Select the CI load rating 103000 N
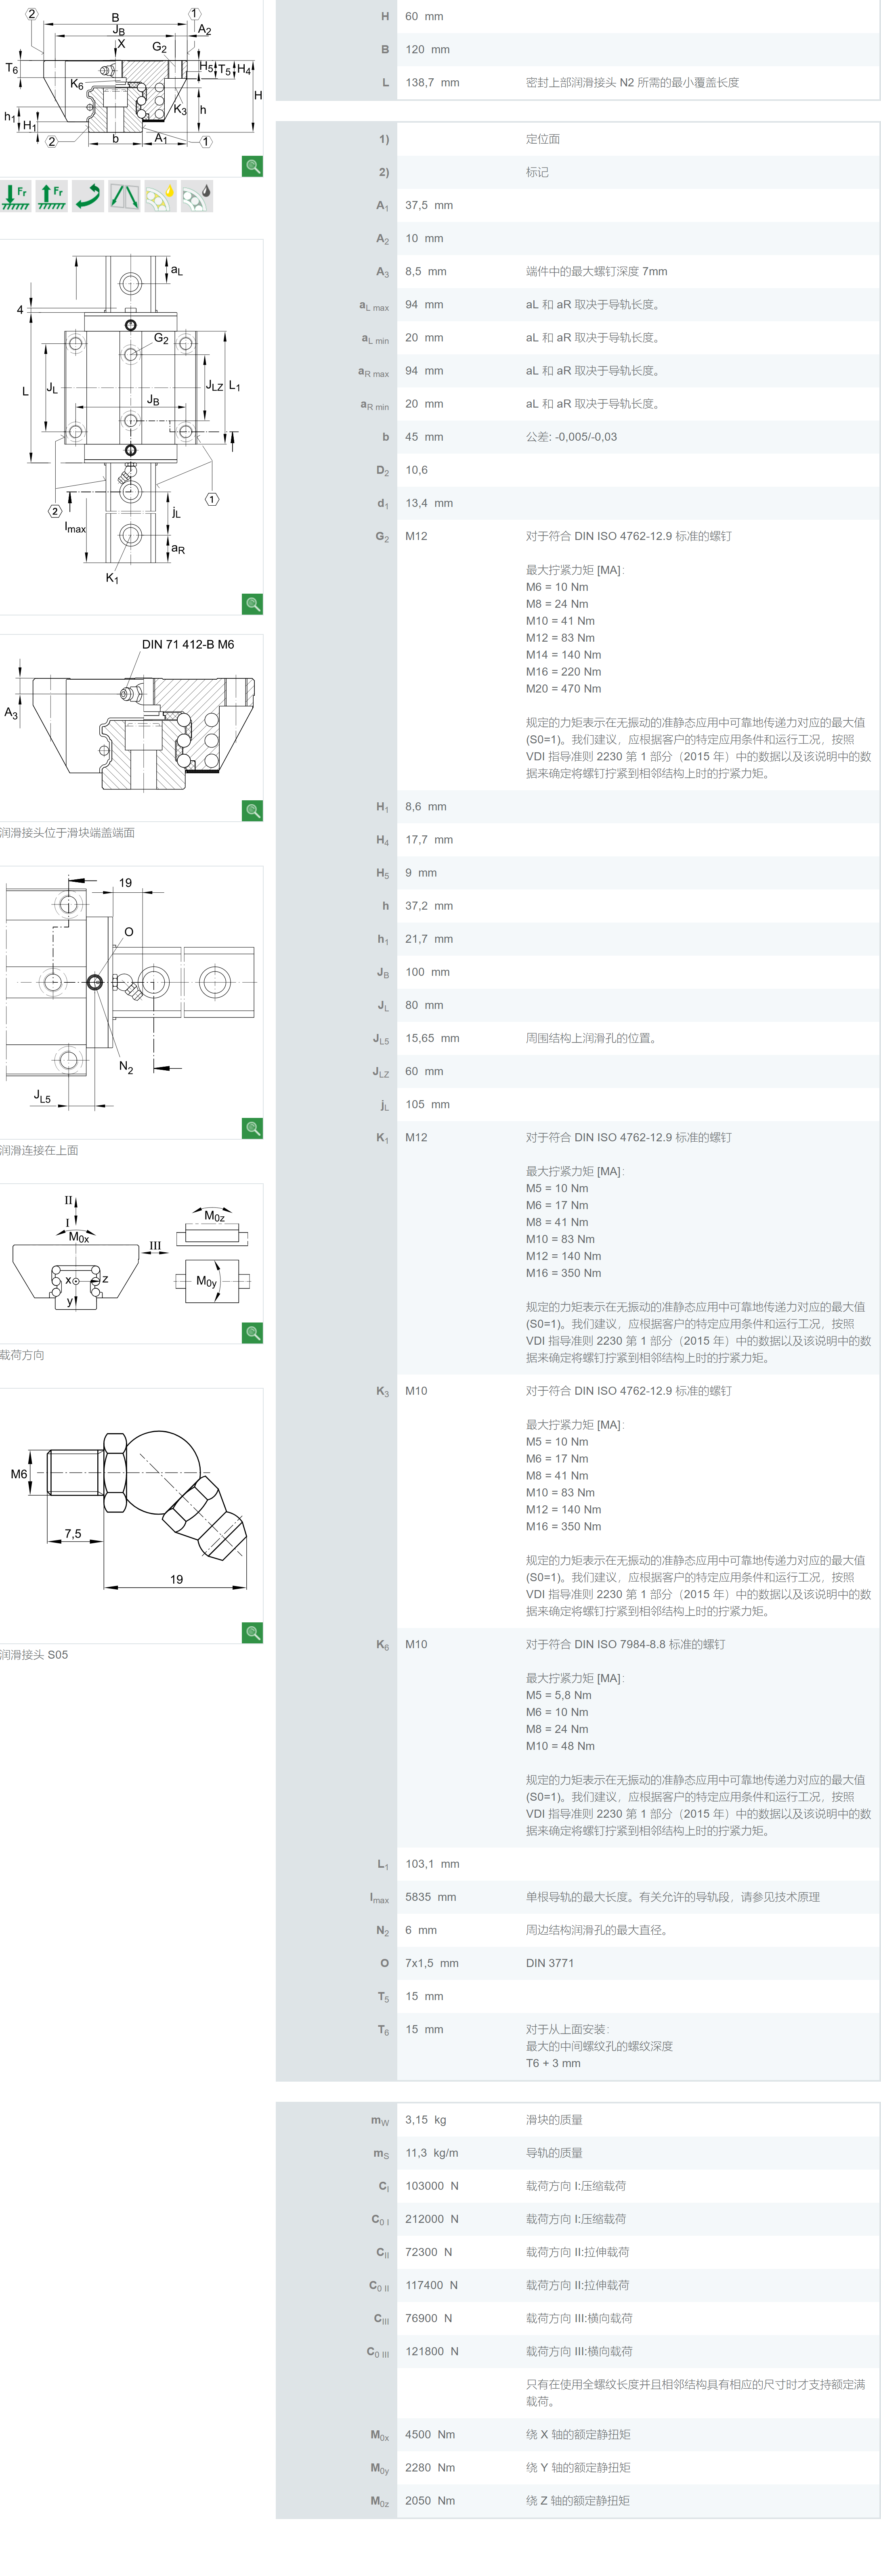881x2576 pixels. (432, 2186)
